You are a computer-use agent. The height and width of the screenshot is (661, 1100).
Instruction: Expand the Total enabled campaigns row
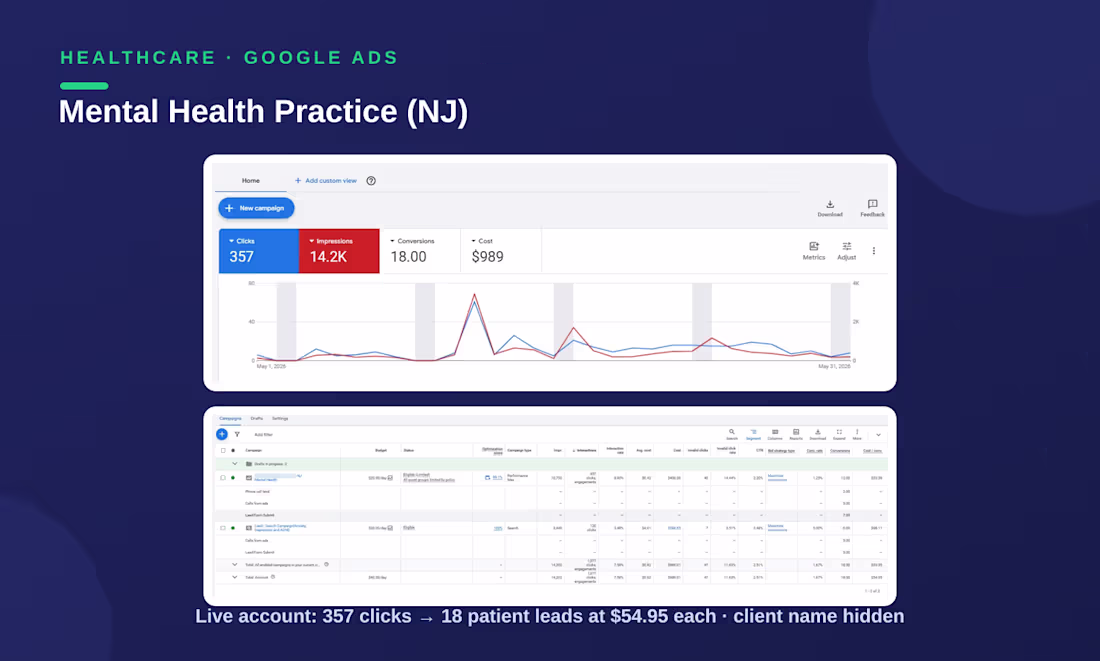point(234,564)
